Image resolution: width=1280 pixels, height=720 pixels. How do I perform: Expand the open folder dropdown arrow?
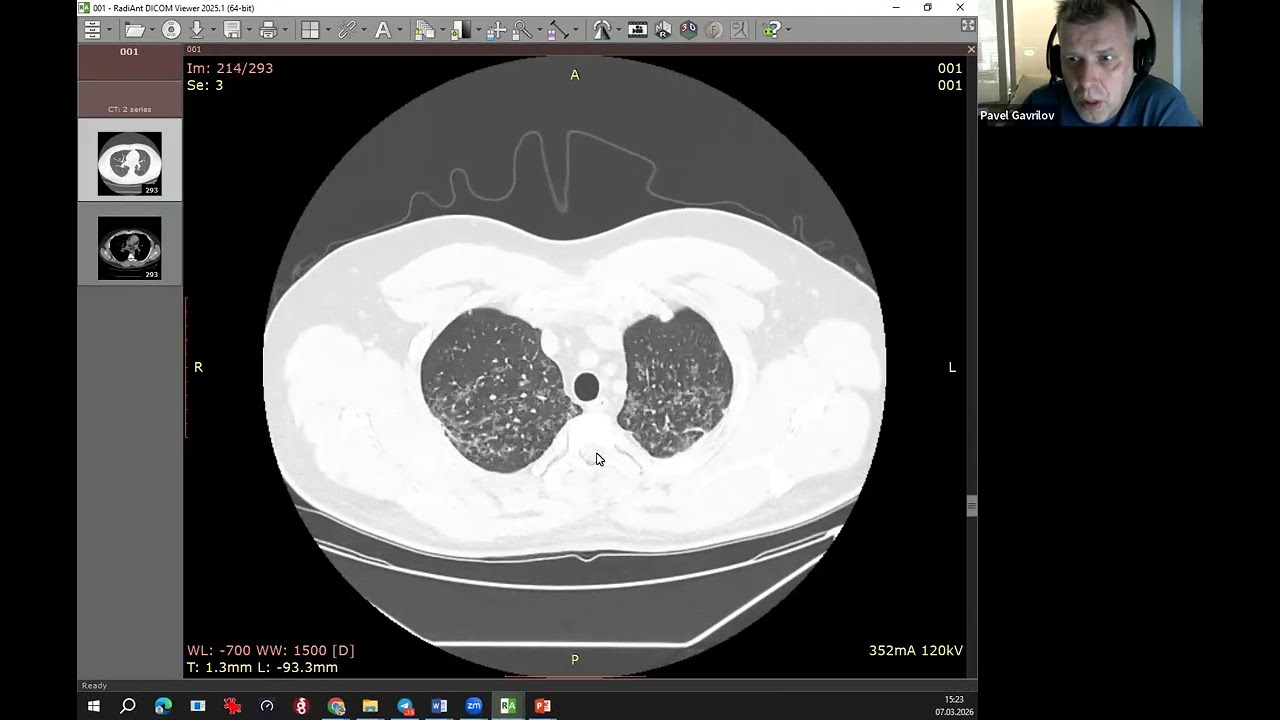151,30
